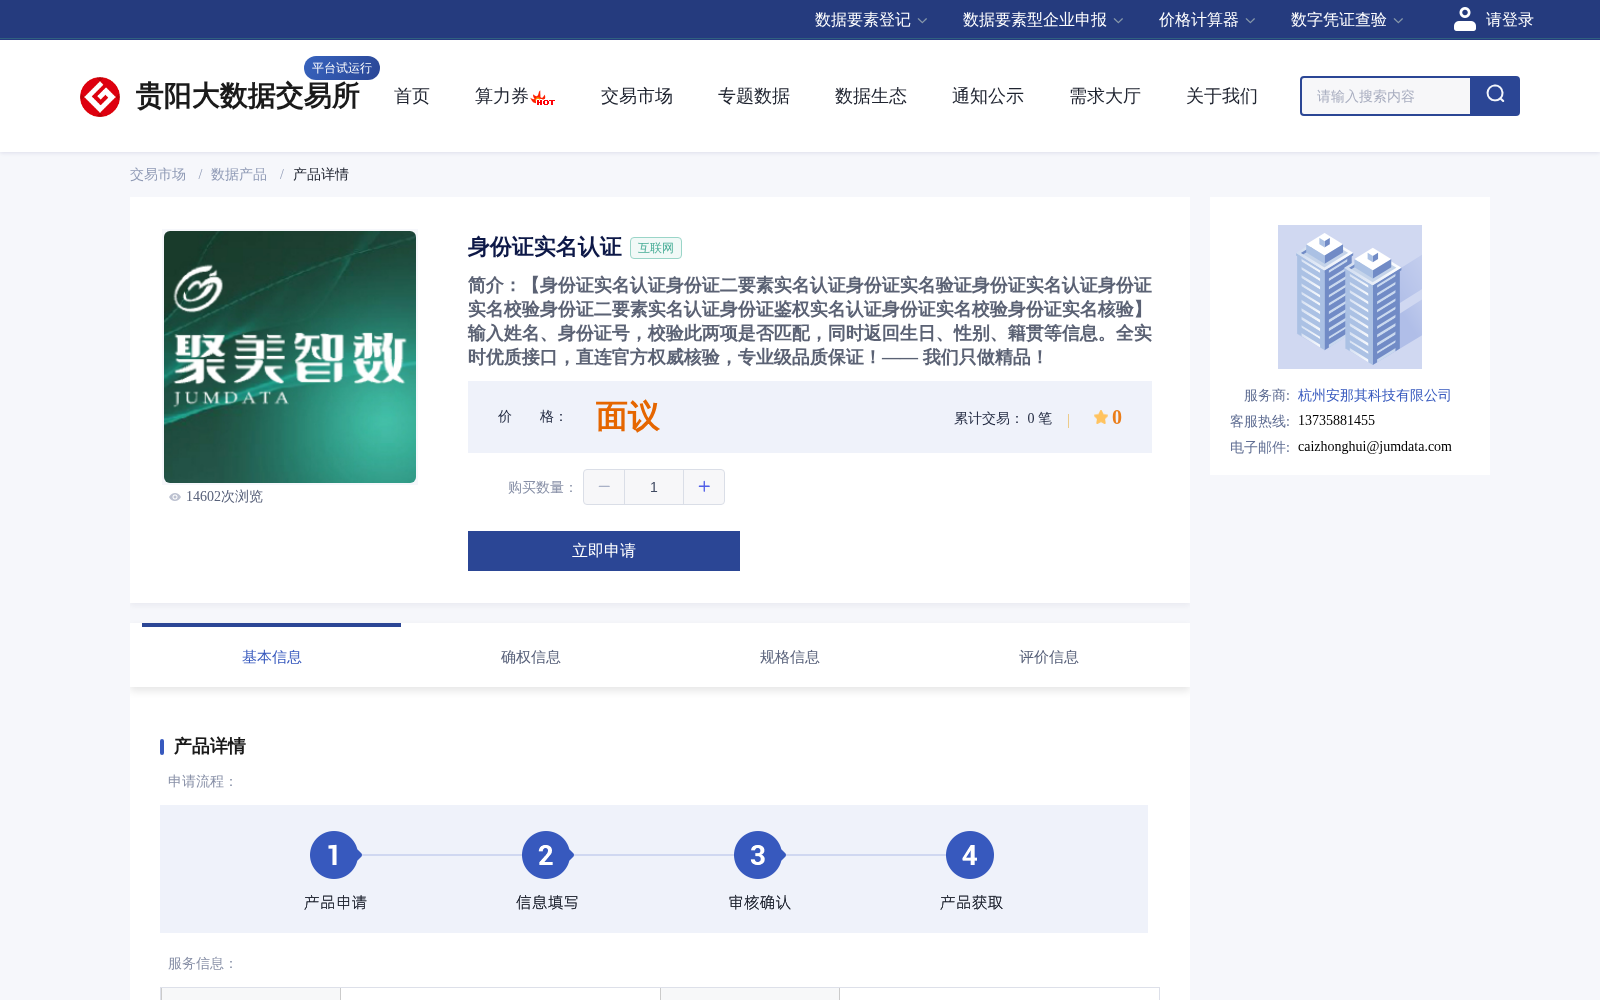This screenshot has height=1000, width=1600.
Task: Click the 平台试运行 badge
Action: coord(342,68)
